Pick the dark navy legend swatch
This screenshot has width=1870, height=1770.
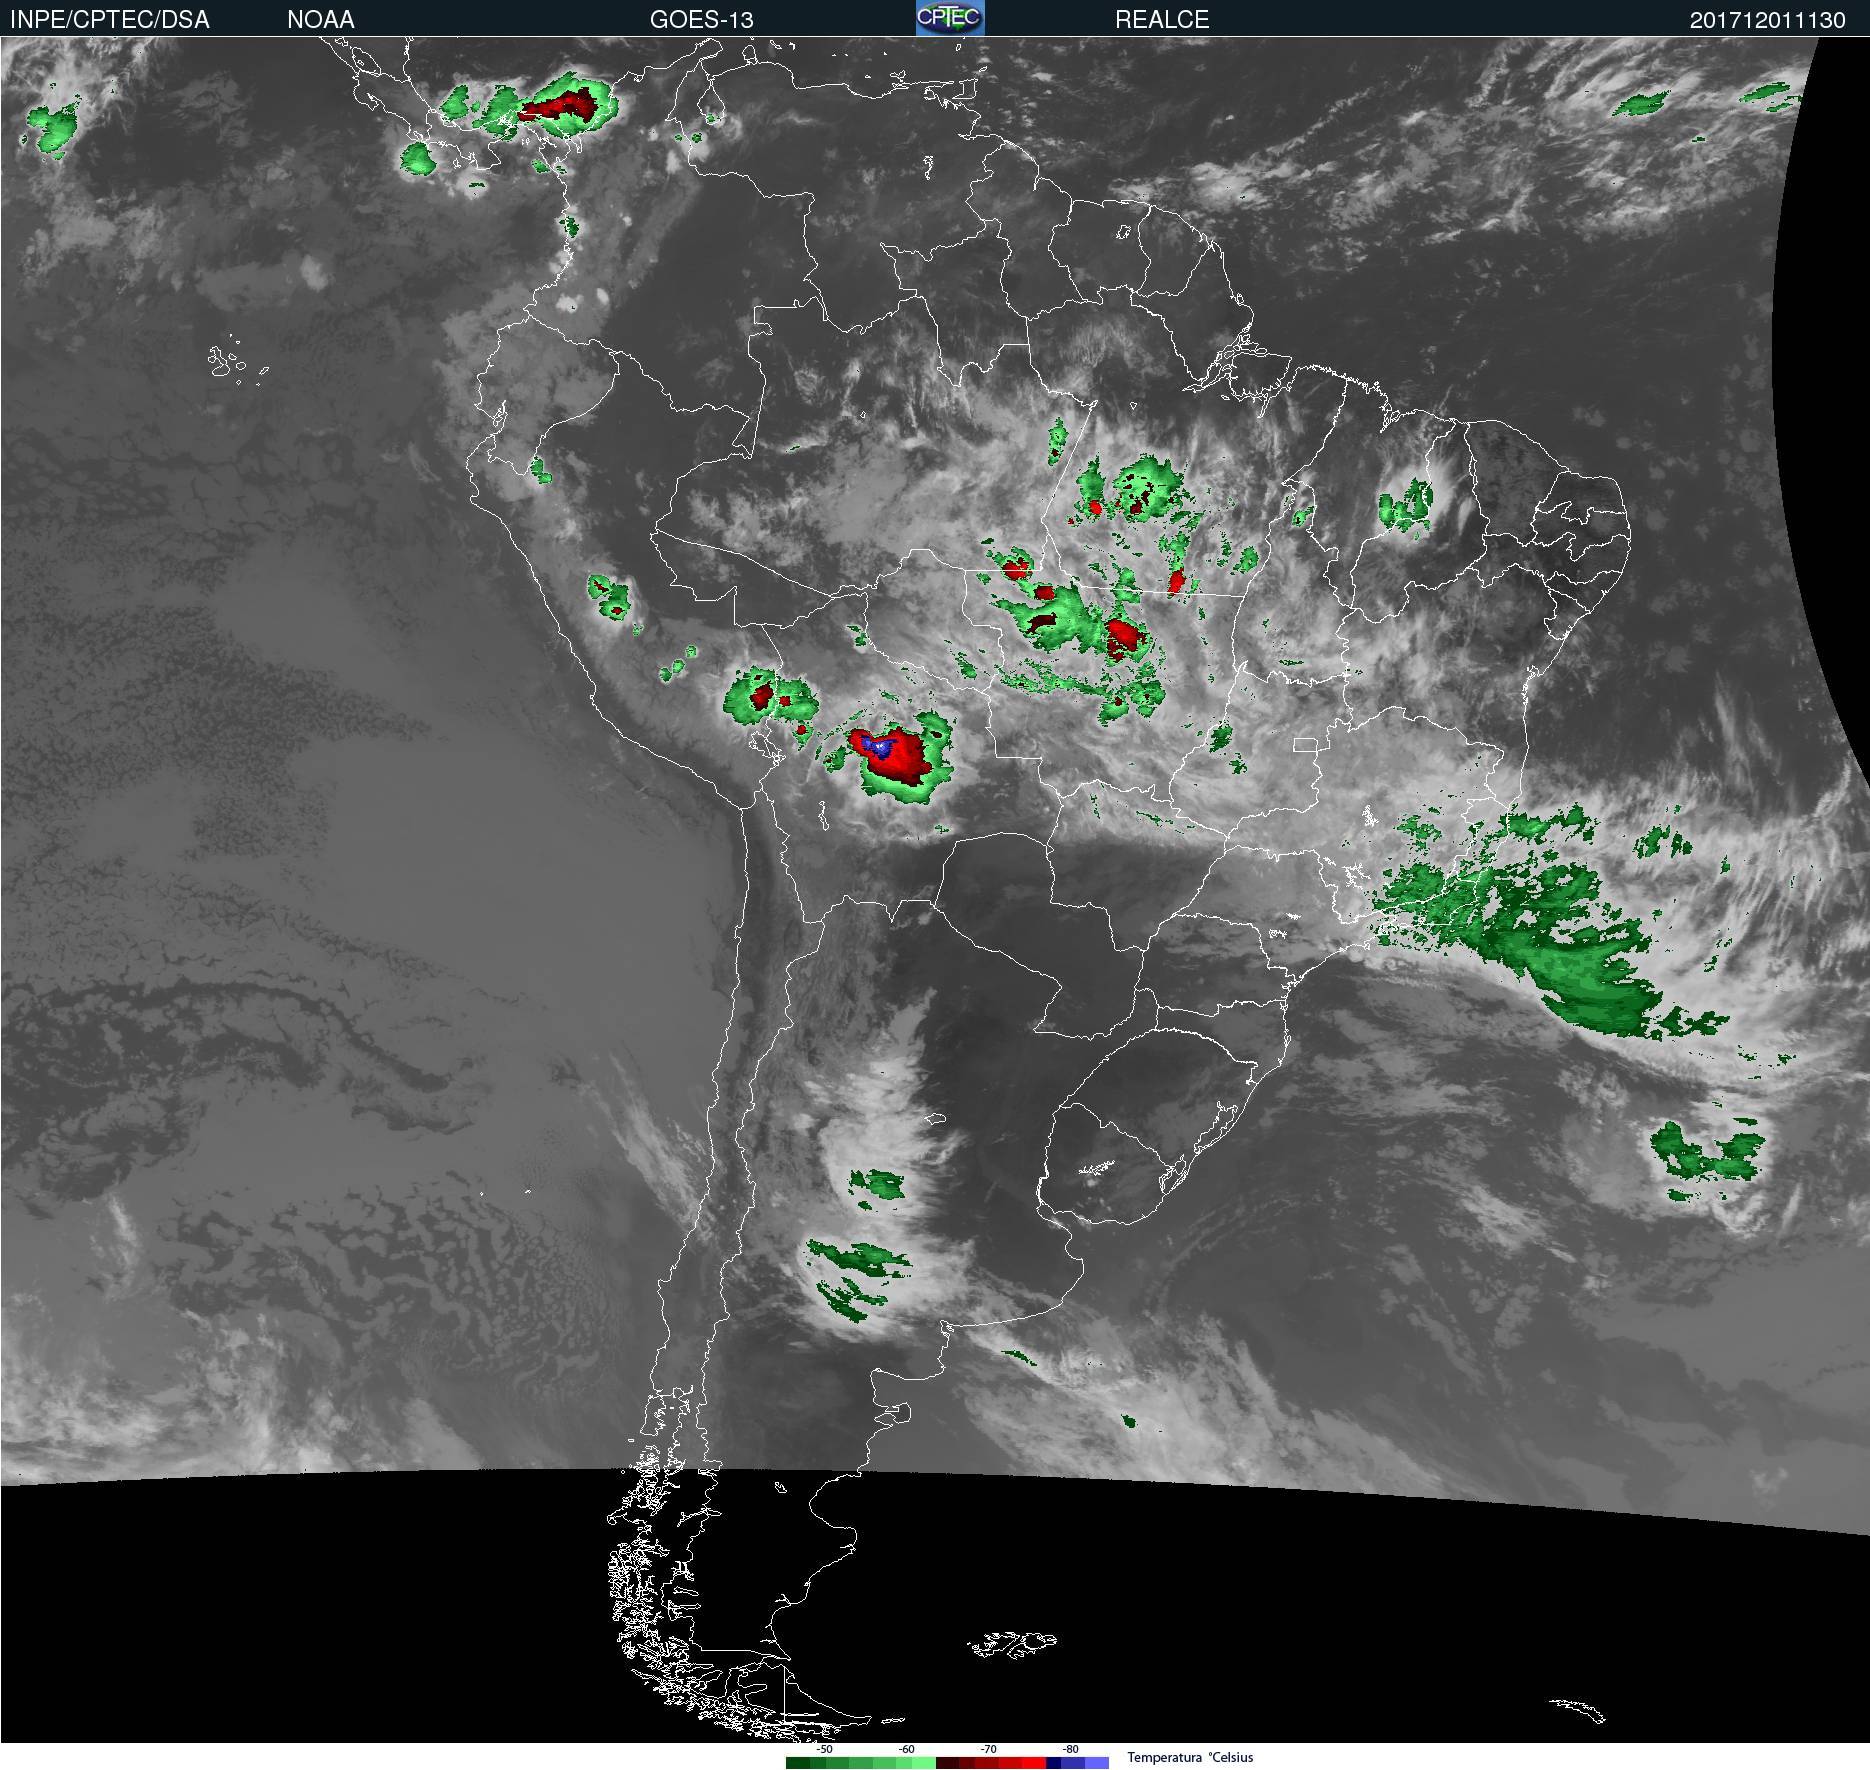click(x=1053, y=1763)
